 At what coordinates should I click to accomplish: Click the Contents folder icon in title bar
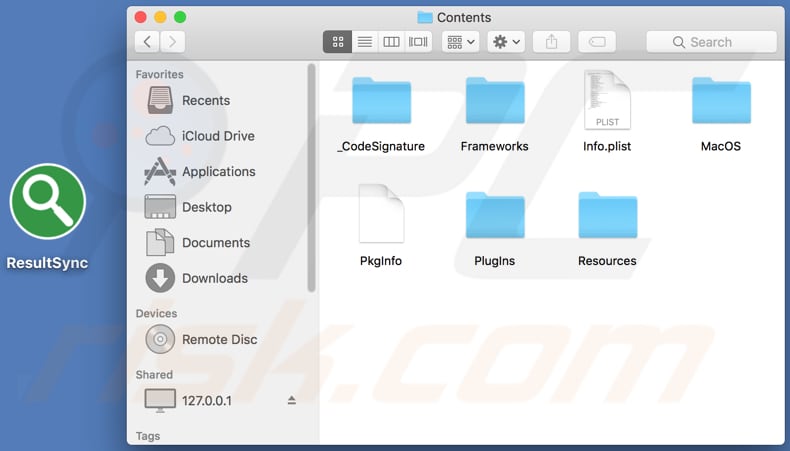point(425,18)
